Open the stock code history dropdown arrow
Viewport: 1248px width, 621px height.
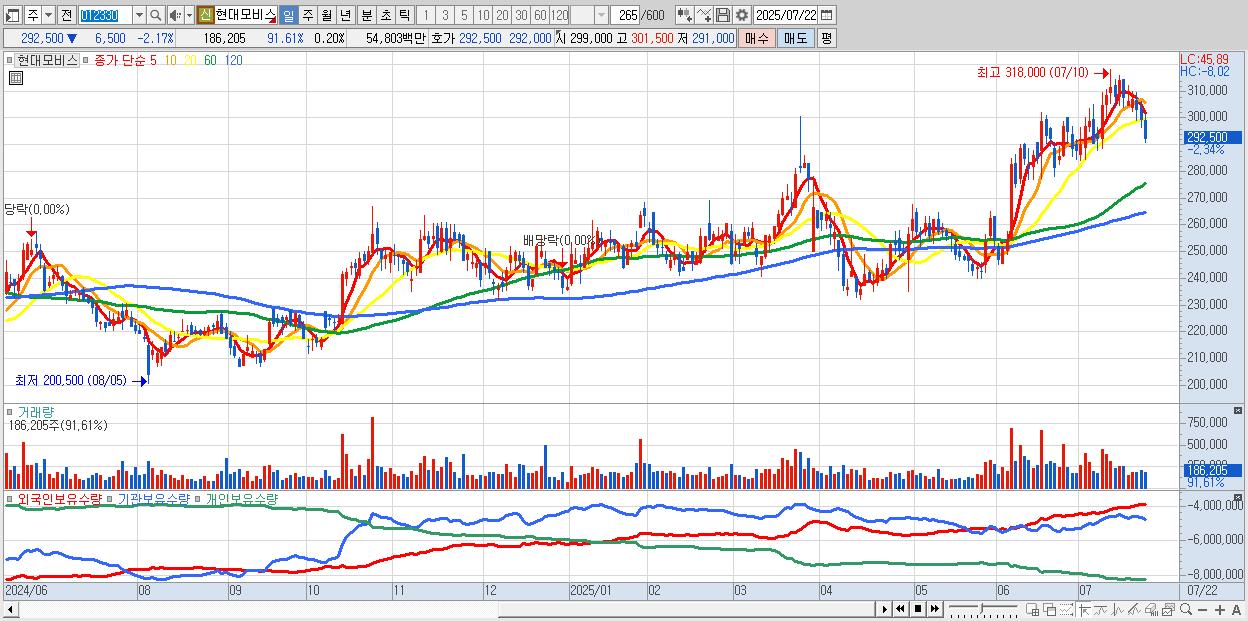[139, 15]
